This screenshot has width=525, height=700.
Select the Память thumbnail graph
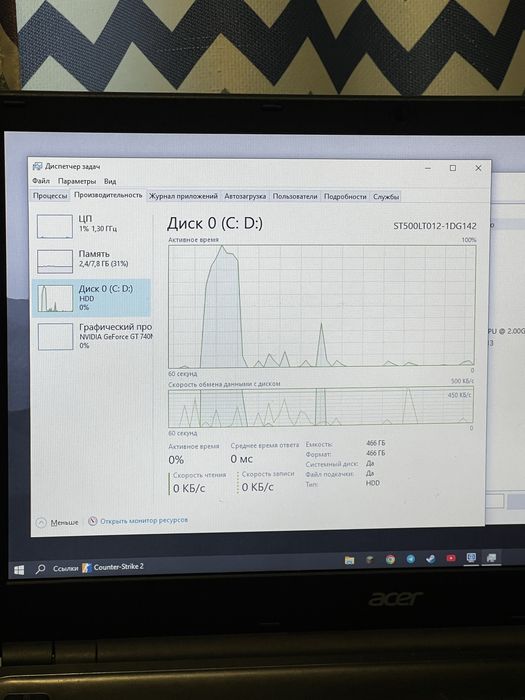pos(55,261)
